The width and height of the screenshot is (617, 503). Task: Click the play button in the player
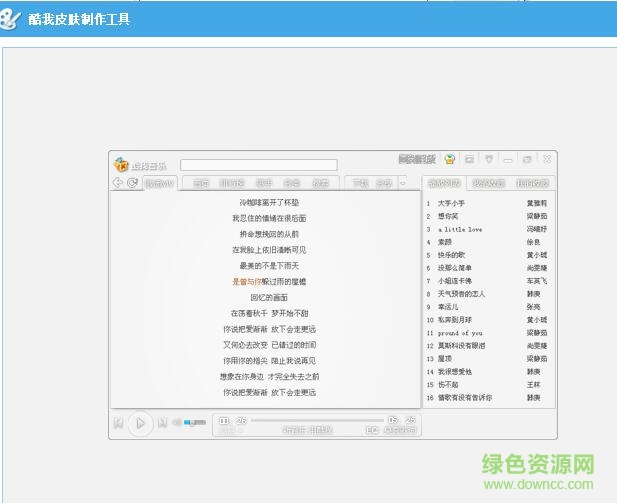(x=141, y=424)
